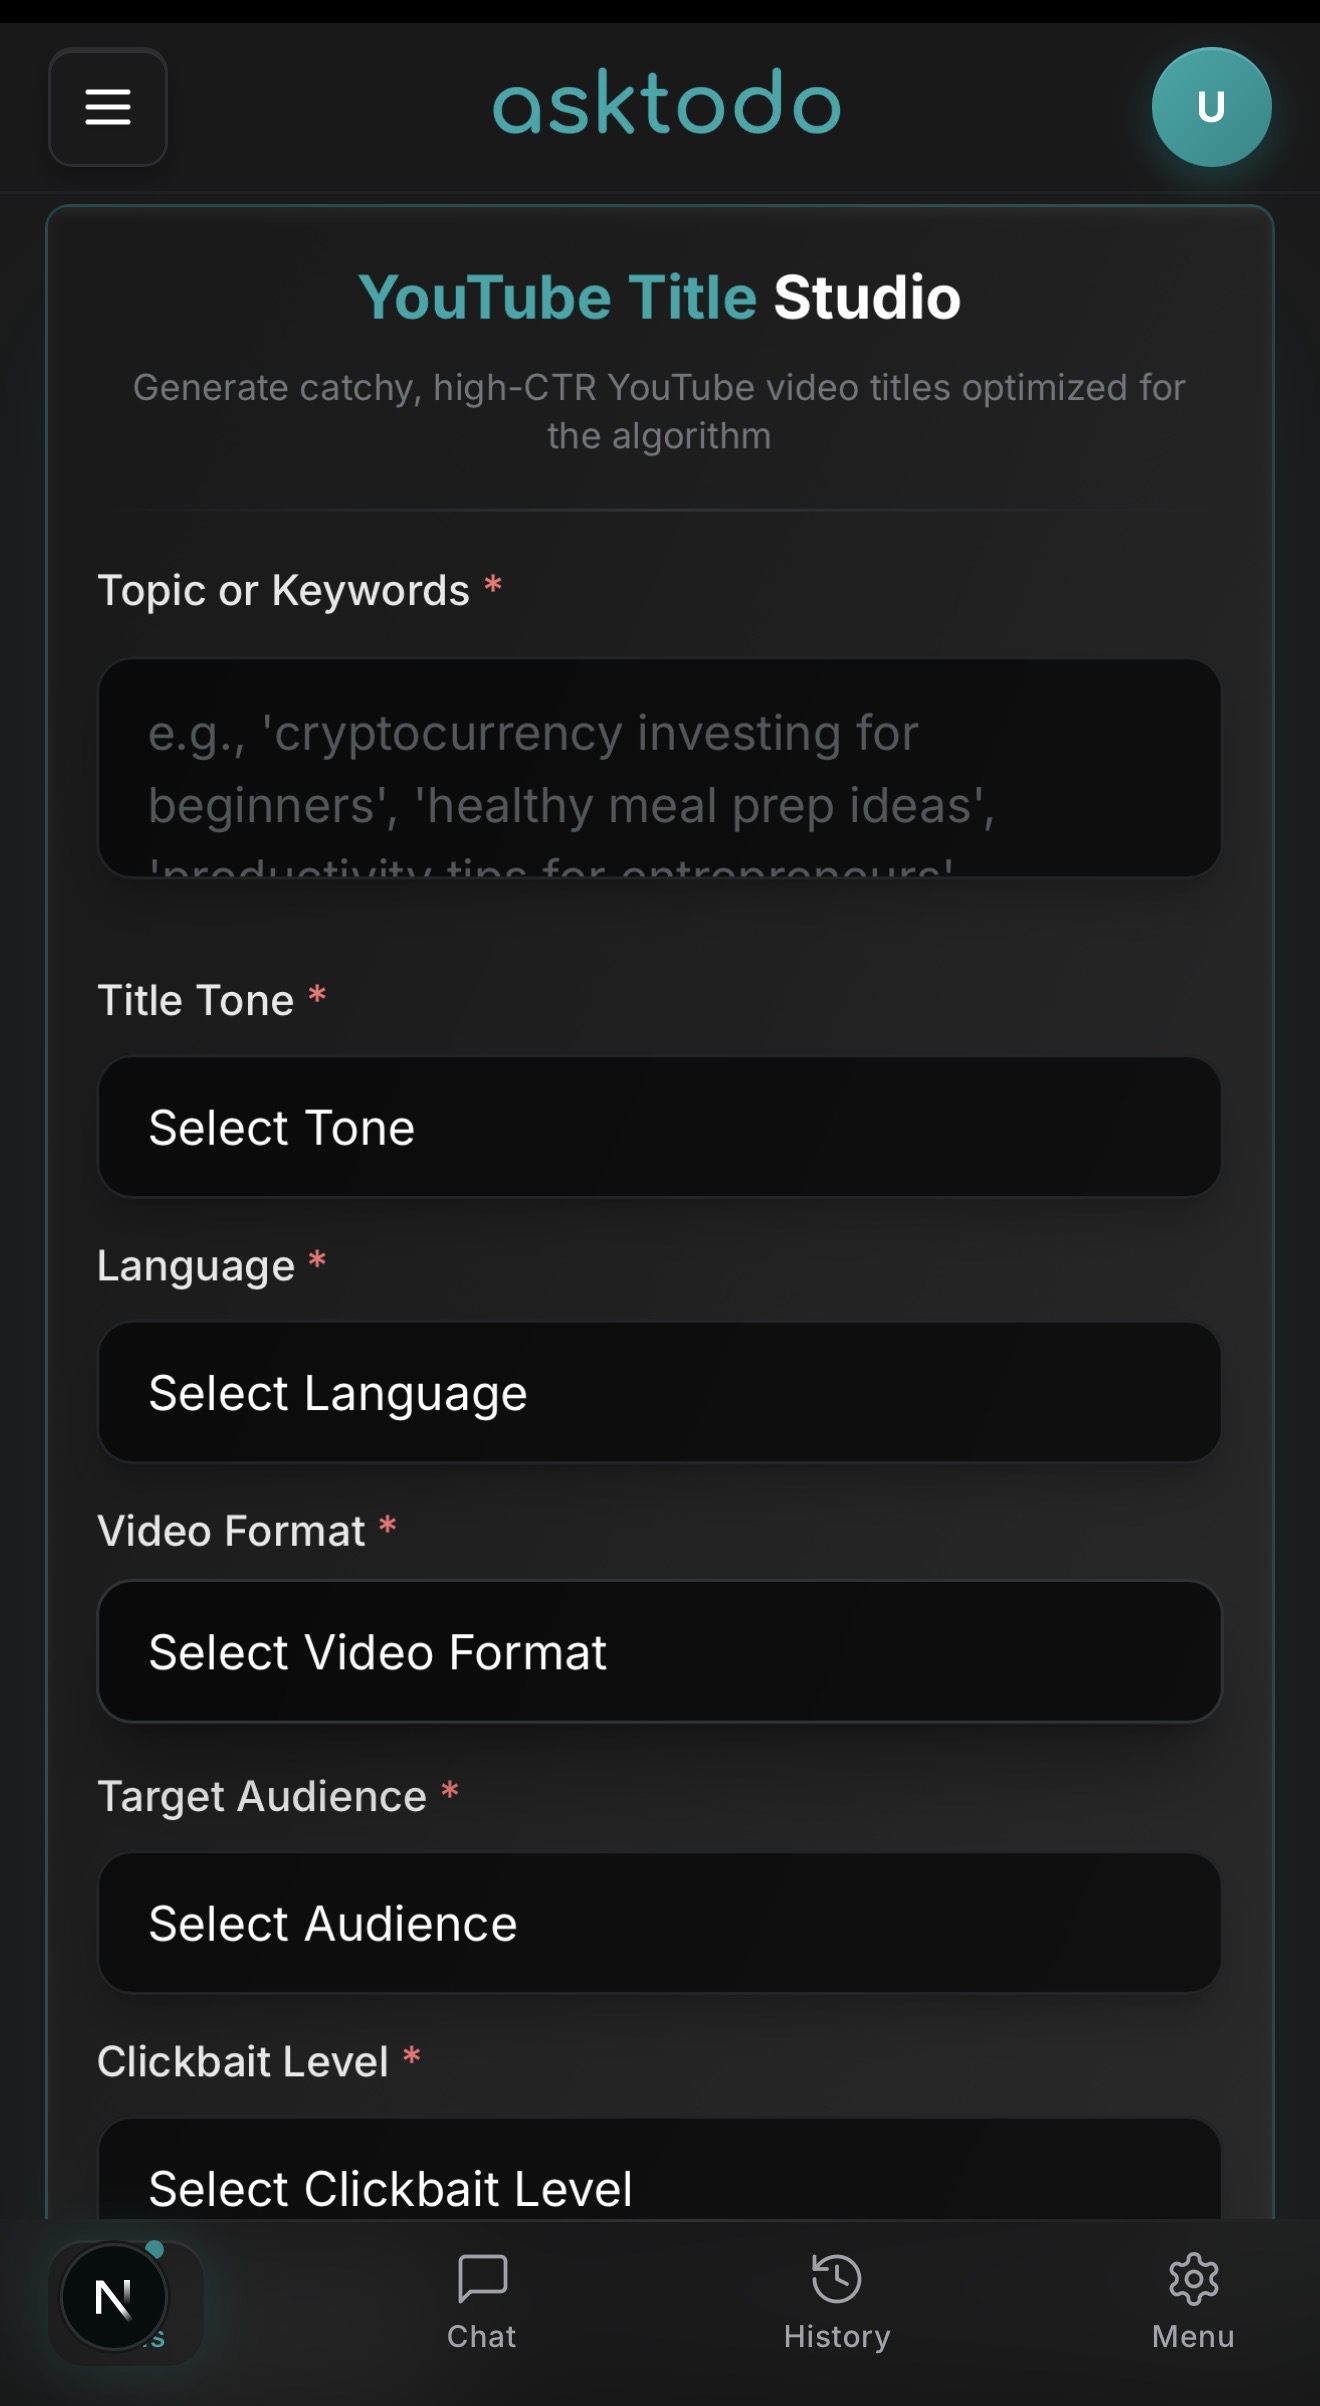Screen dimensions: 1320x2406
Task: Open the sidebar with the hamburger icon
Action: [x=107, y=107]
